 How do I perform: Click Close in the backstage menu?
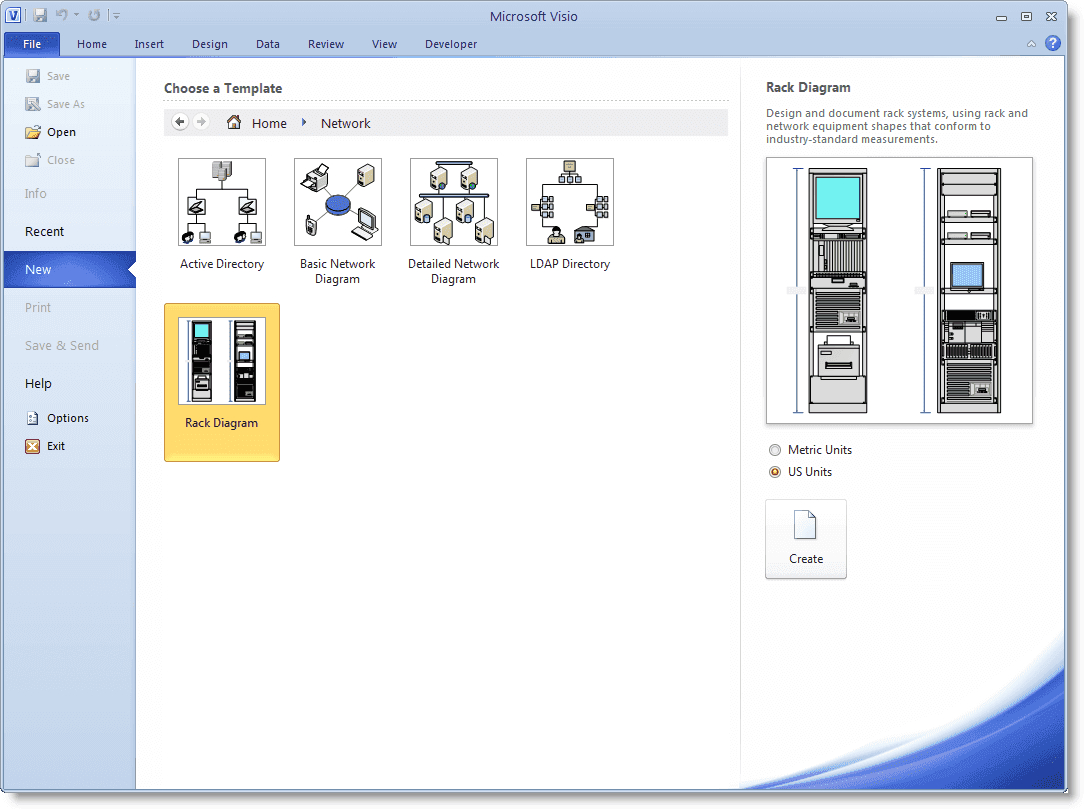click(50, 160)
